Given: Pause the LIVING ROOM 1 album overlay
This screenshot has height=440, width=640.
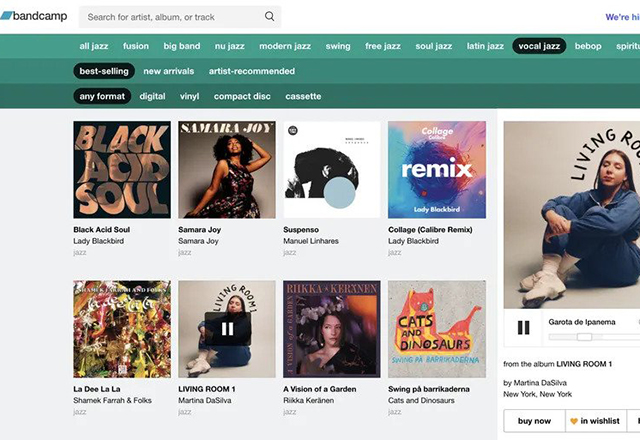Looking at the screenshot, I should coord(227,328).
